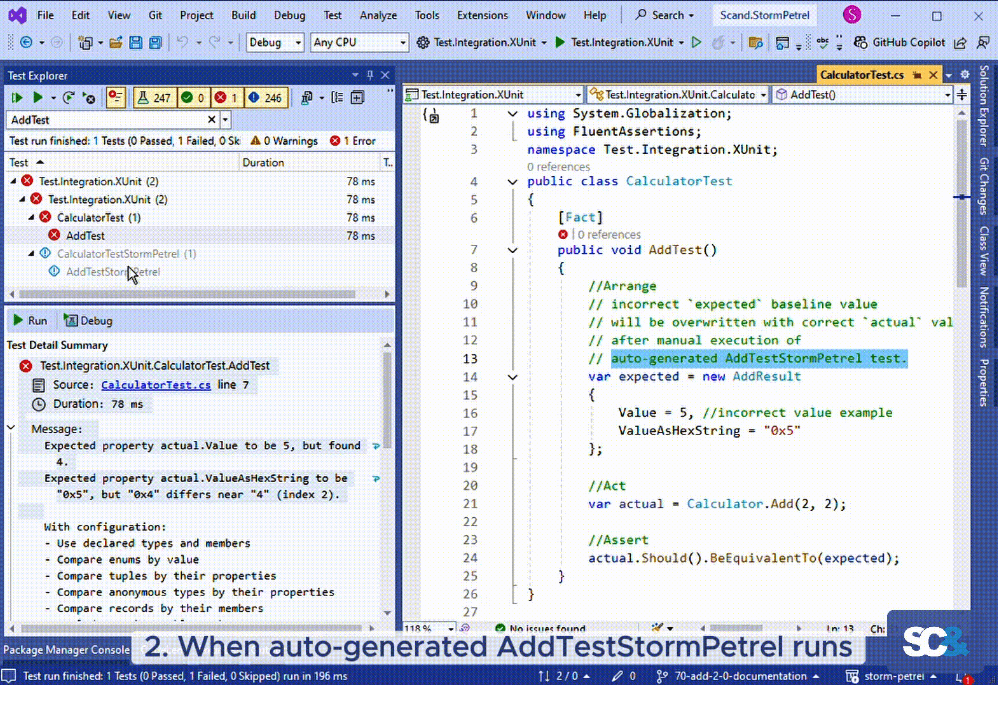Run all tests in Test Explorer
998x705 pixels.
point(17,98)
